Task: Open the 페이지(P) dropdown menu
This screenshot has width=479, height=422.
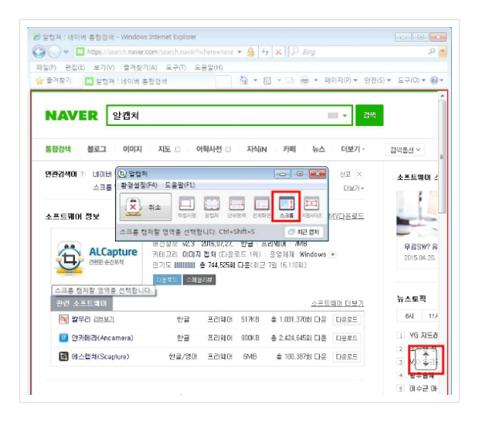Action: [341, 80]
